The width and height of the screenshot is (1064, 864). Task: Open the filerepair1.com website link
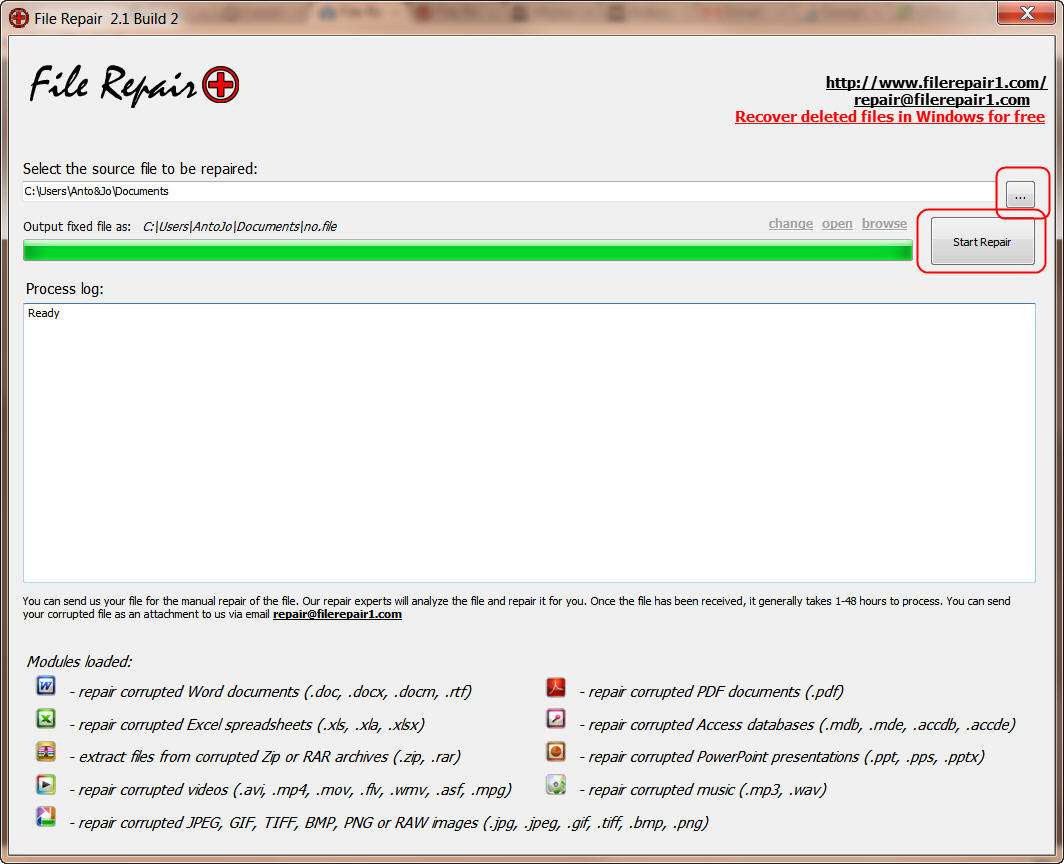pos(936,83)
